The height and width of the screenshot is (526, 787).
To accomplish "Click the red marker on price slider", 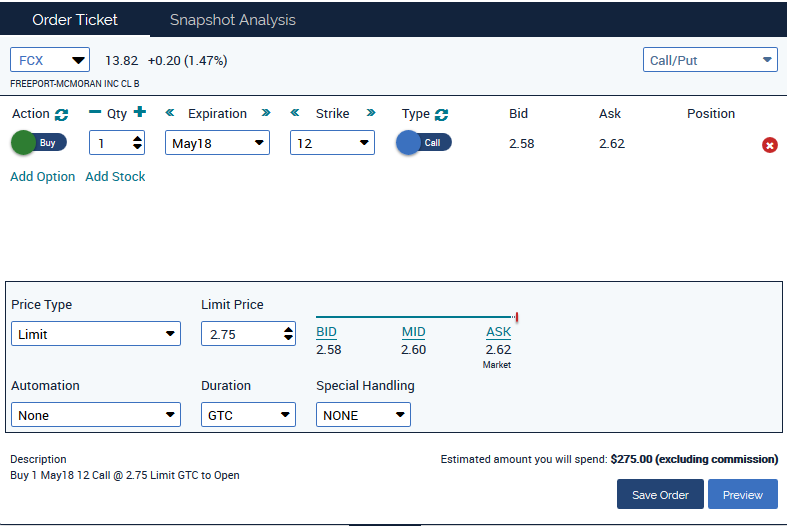I will tap(516, 318).
